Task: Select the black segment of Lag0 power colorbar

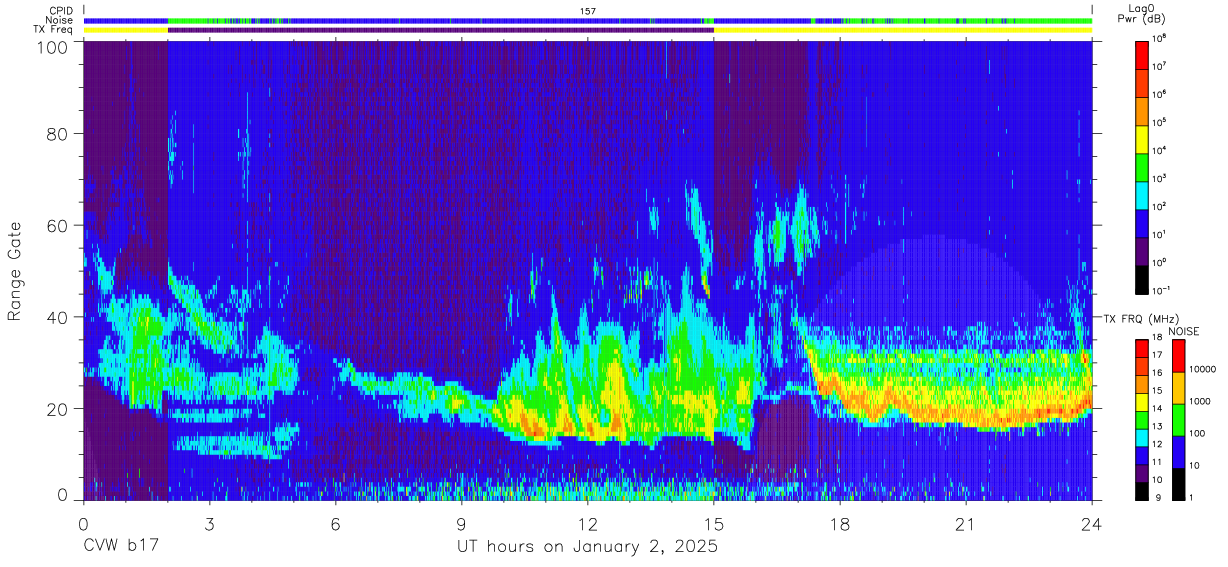Action: click(1142, 278)
